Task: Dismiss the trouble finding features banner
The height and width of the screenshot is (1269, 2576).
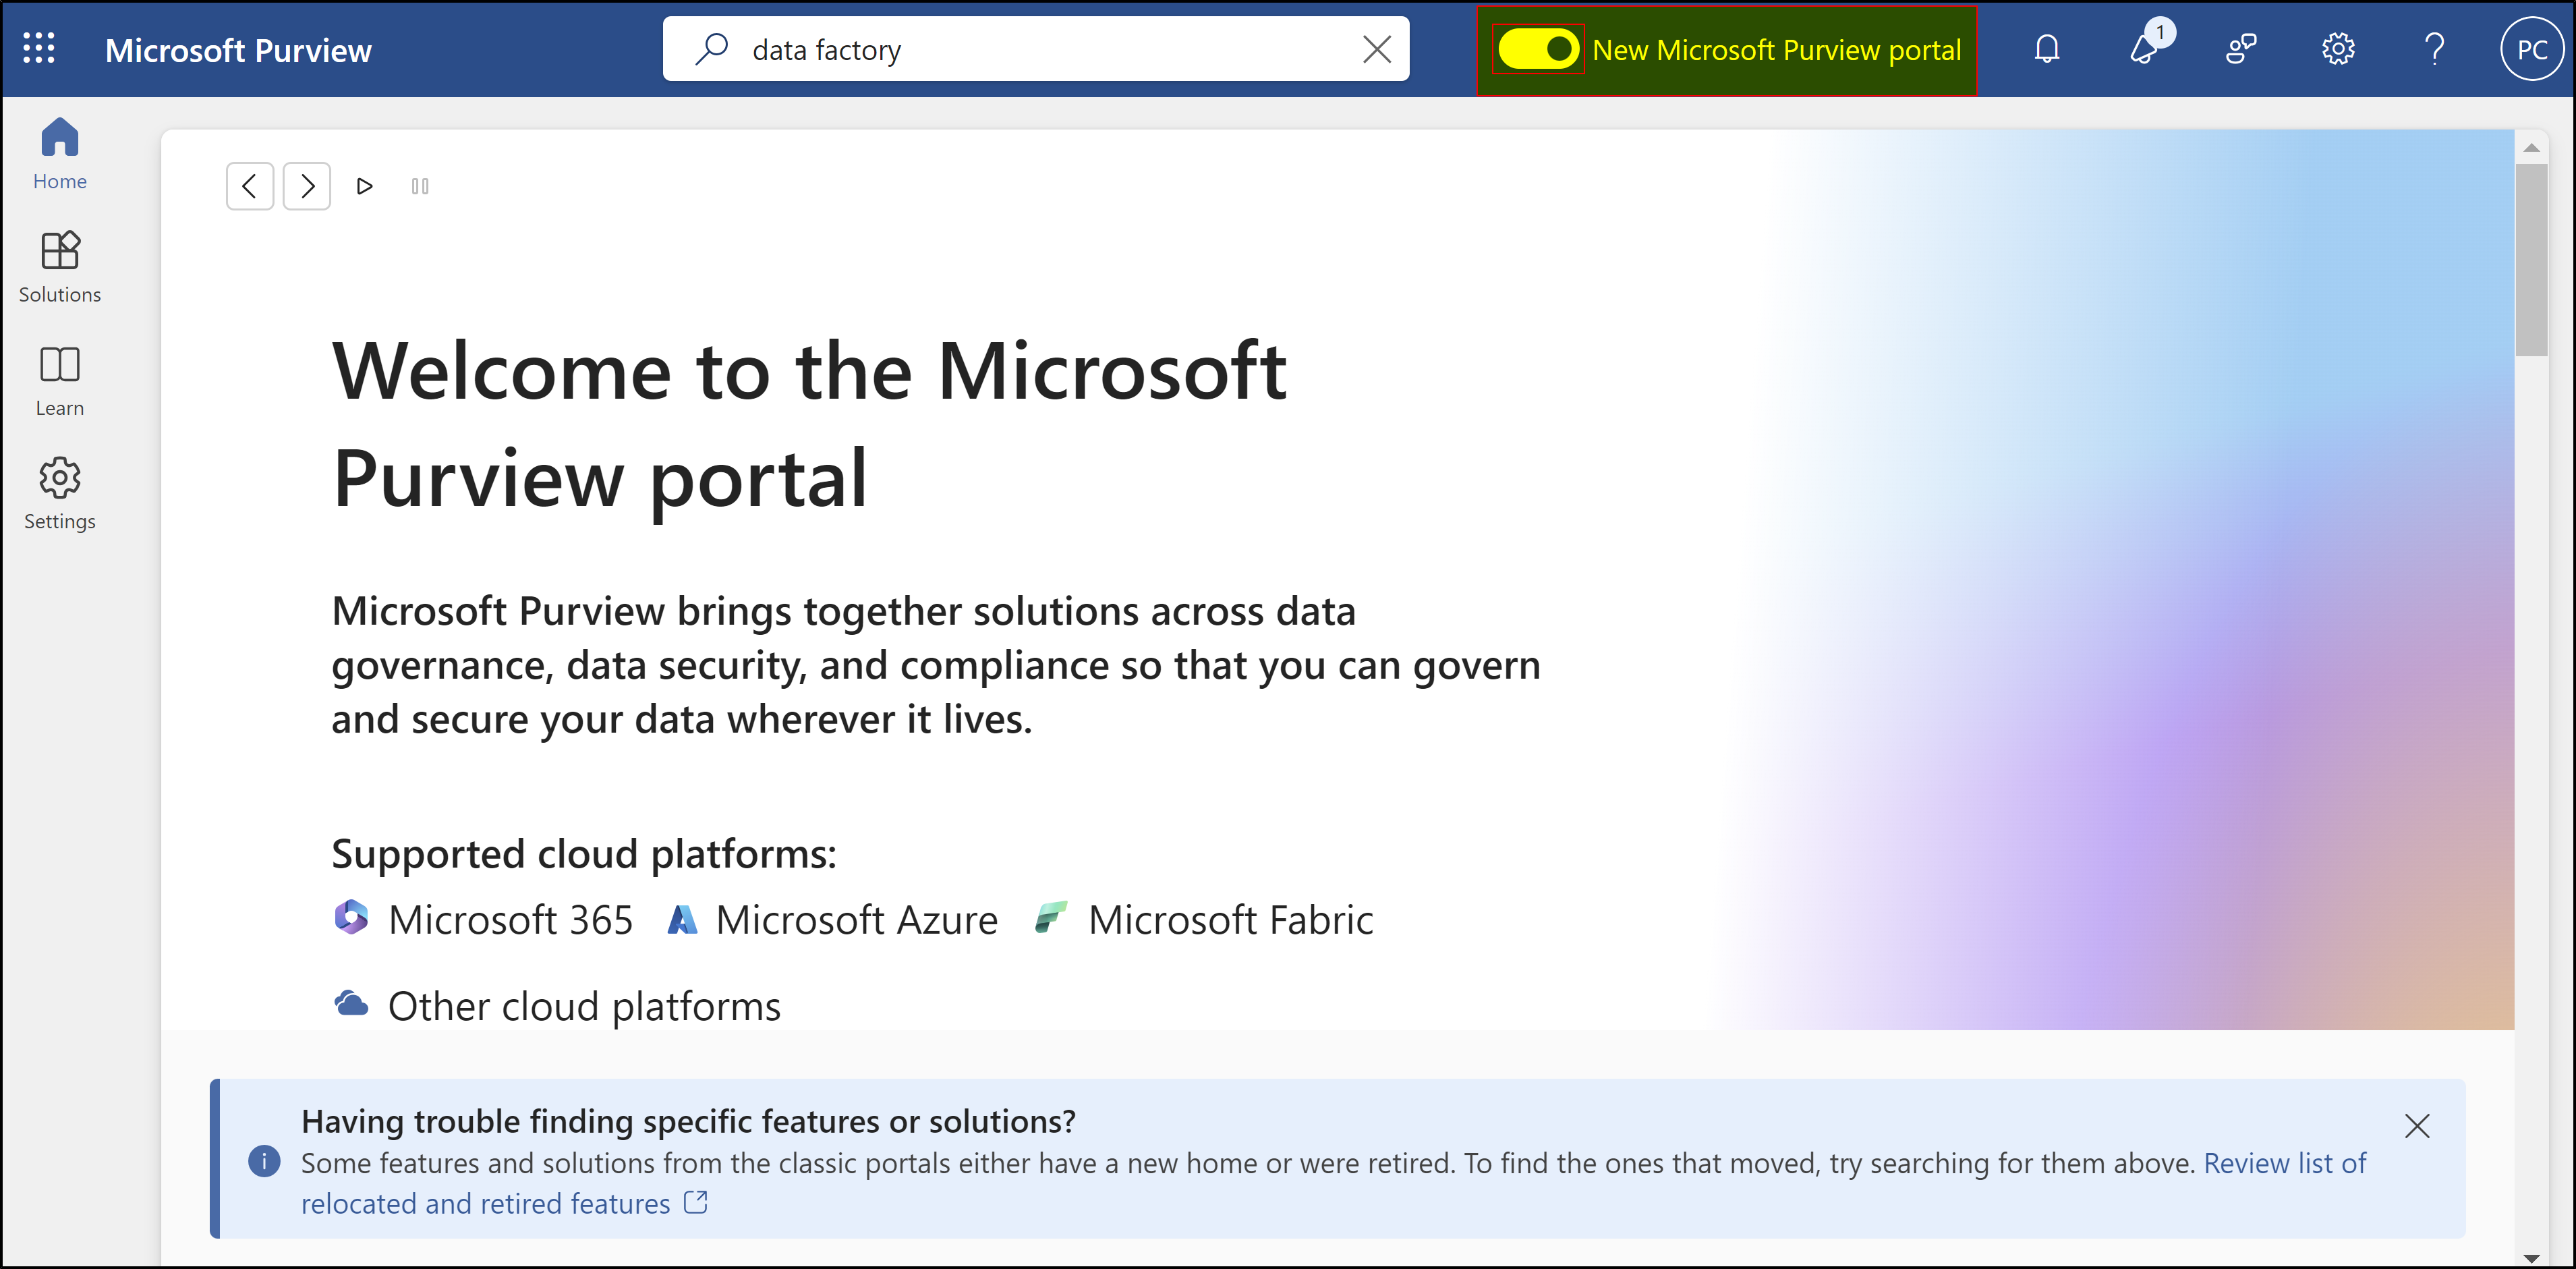Action: (x=2417, y=1126)
